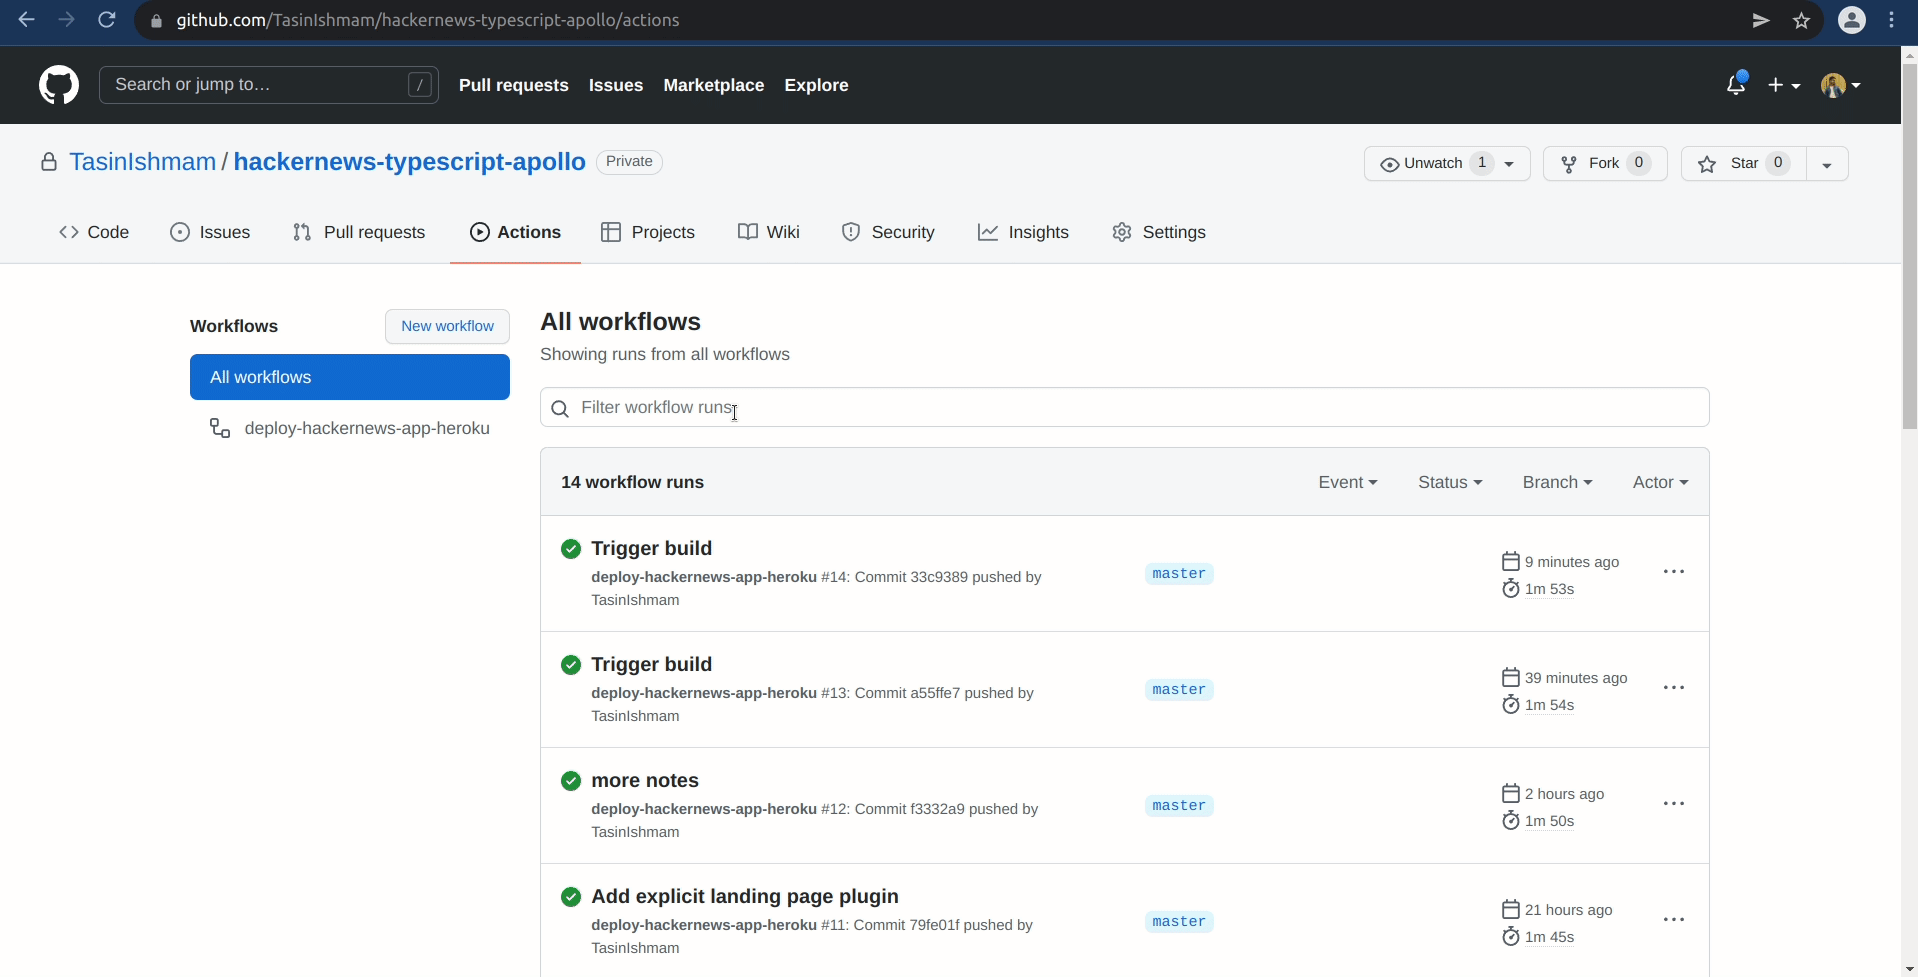Open three-dot menu for run #11

1674,920
